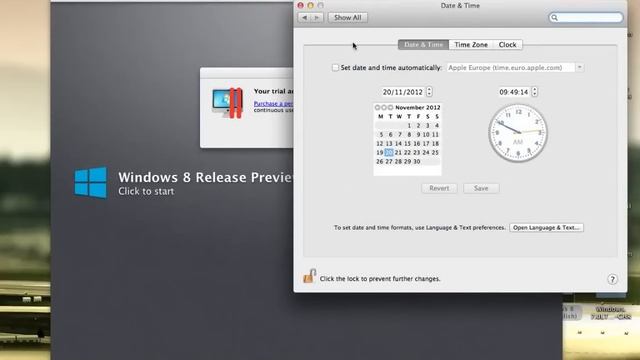Click the 20/11/2012 date field

point(402,92)
